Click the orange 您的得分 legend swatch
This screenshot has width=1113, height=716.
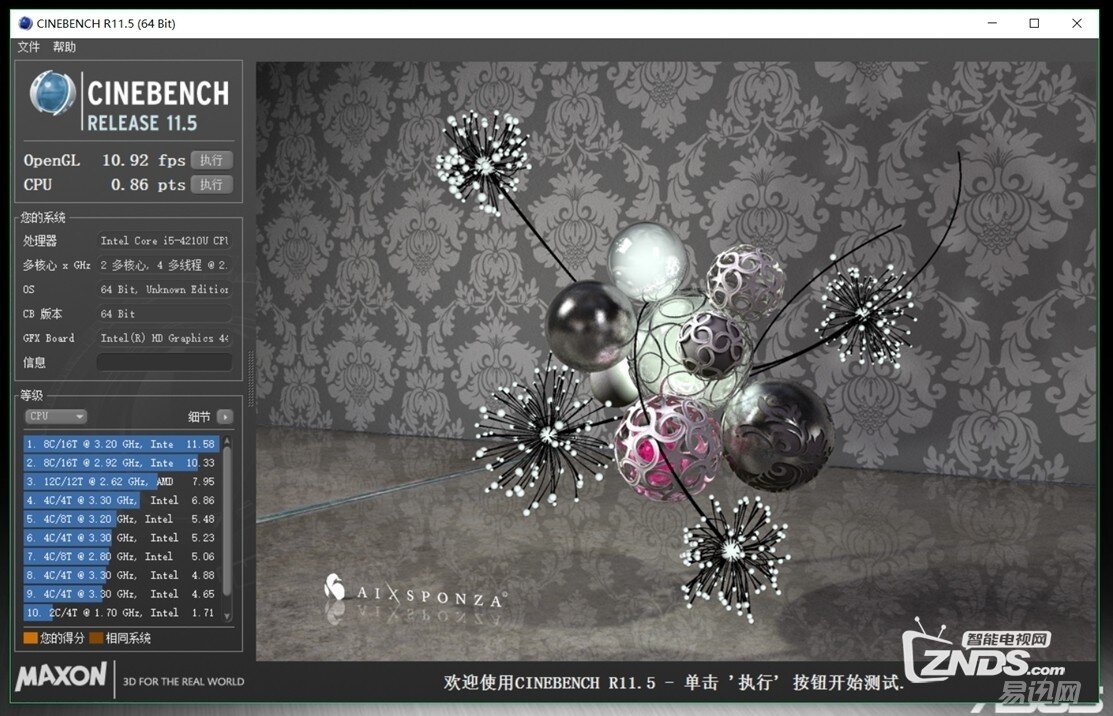[x=31, y=638]
